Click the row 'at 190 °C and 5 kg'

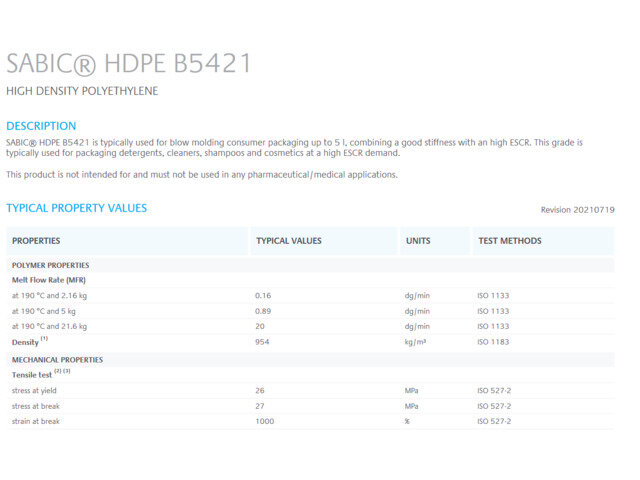[310, 311]
